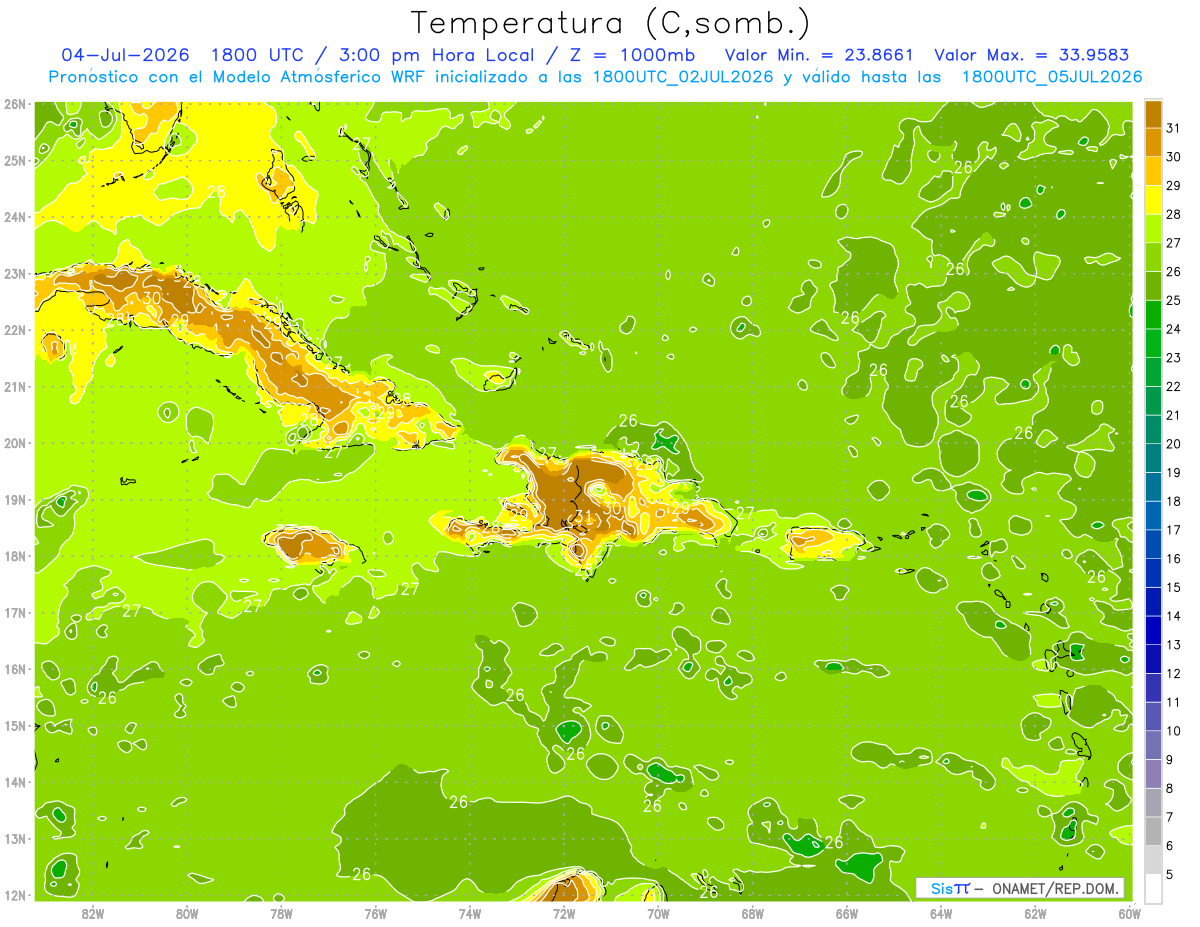1200x927 pixels.
Task: Select the '20N' latitude axis label
Action: tap(15, 443)
